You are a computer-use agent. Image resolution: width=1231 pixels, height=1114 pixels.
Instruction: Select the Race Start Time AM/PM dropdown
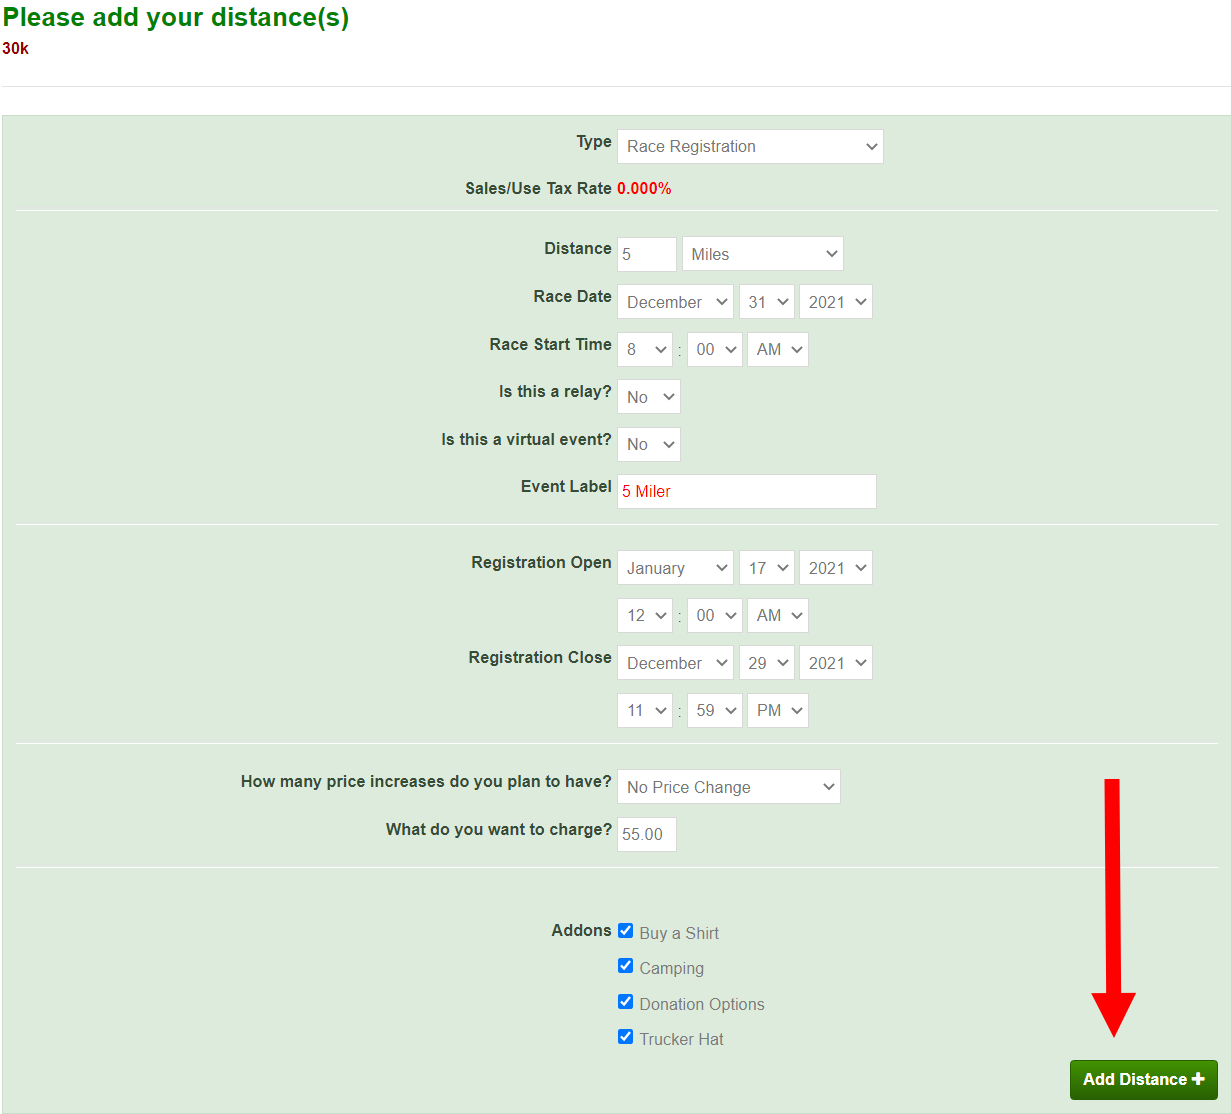click(x=778, y=350)
